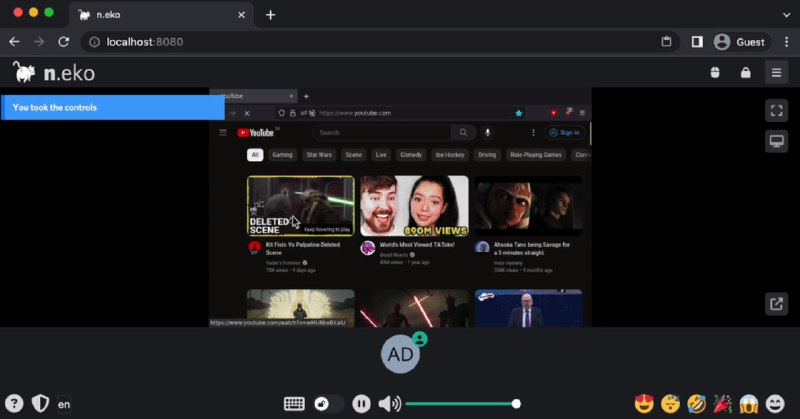The height and width of the screenshot is (419, 800).
Task: Click the Guest profile button
Action: coord(740,42)
